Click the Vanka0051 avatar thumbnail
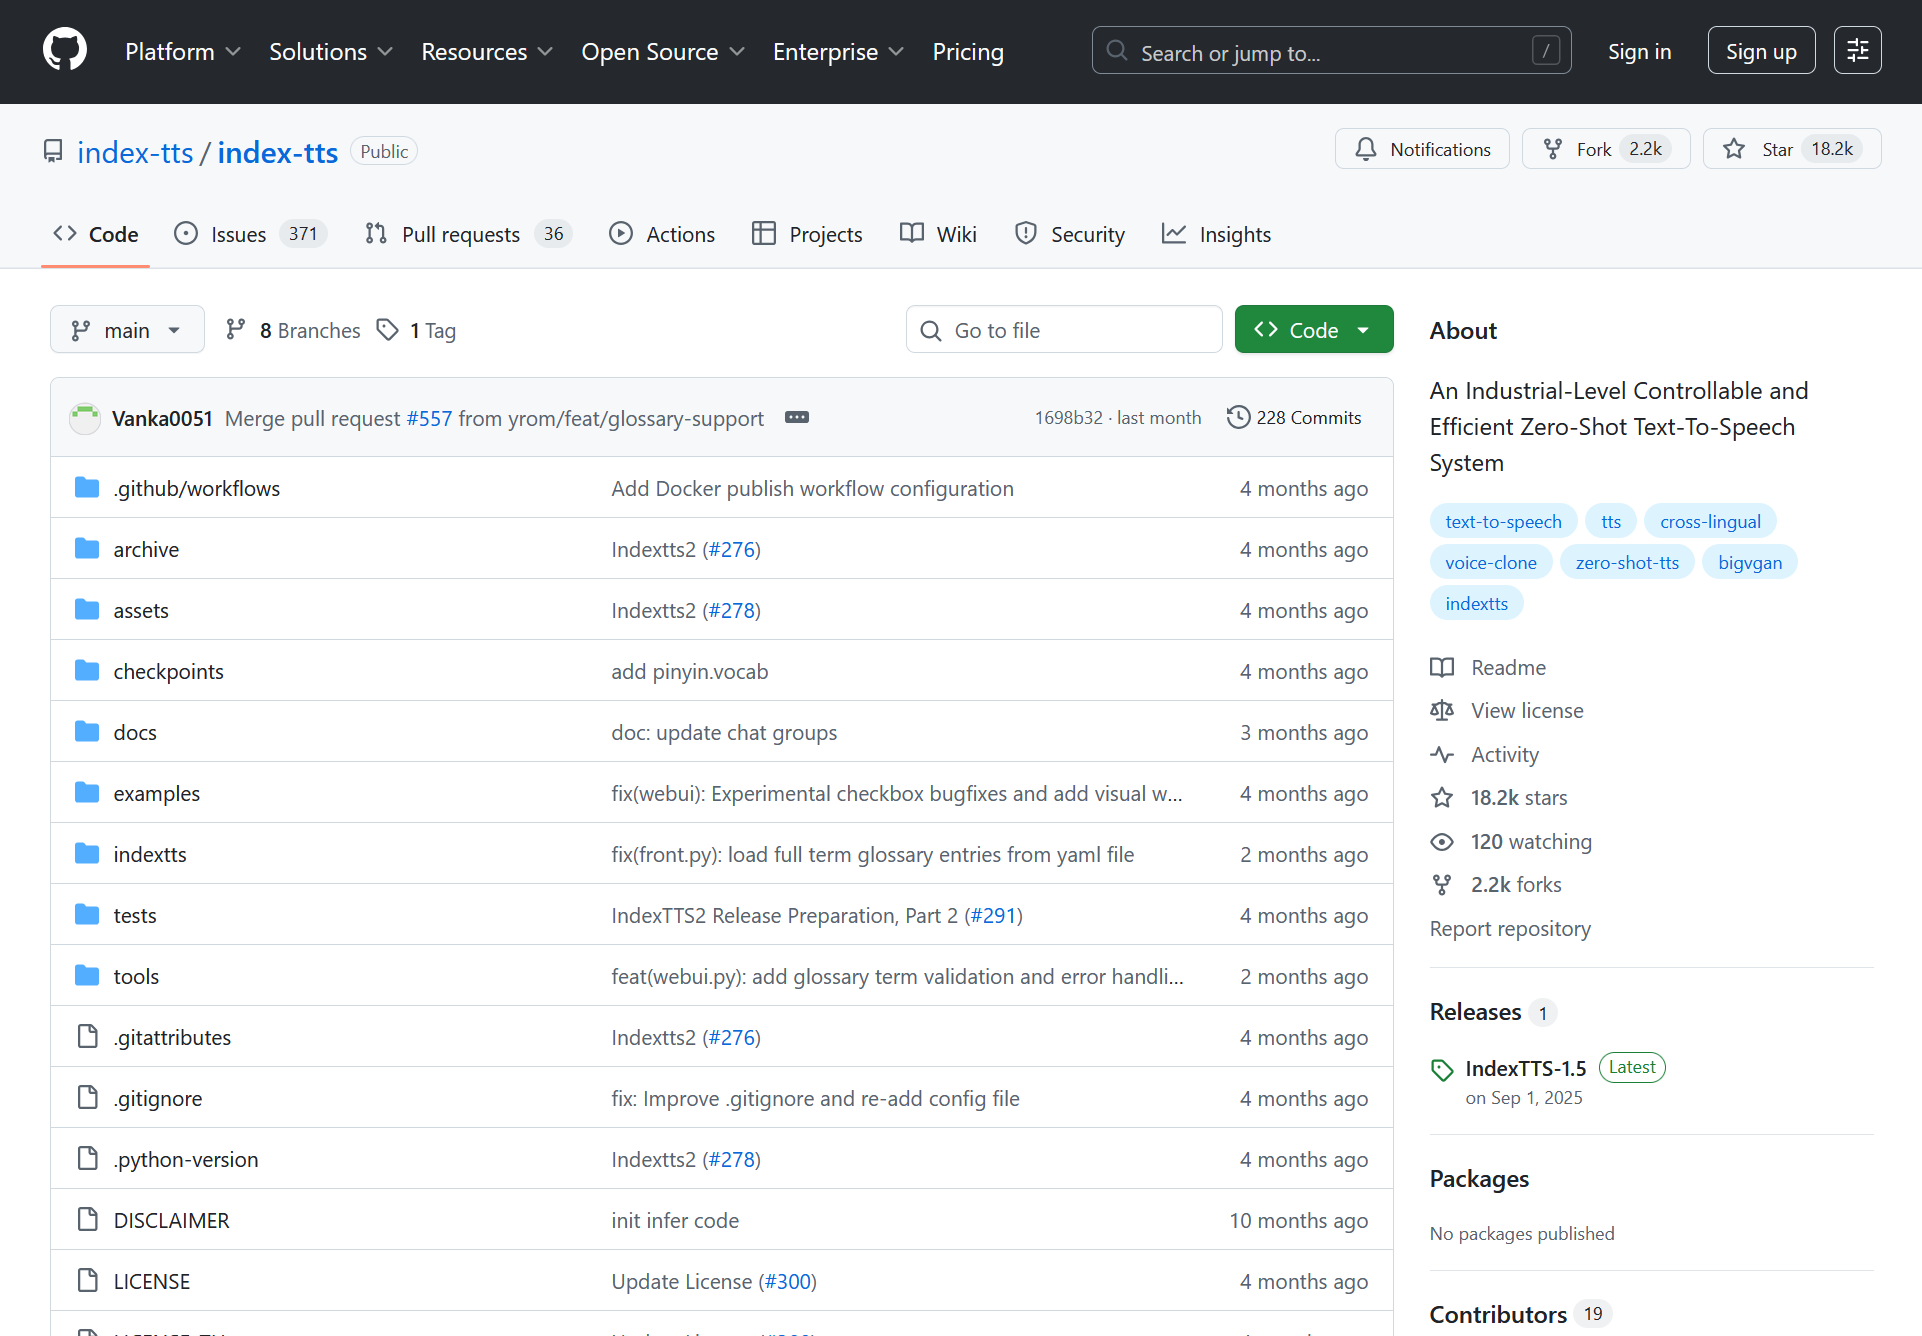 (85, 418)
